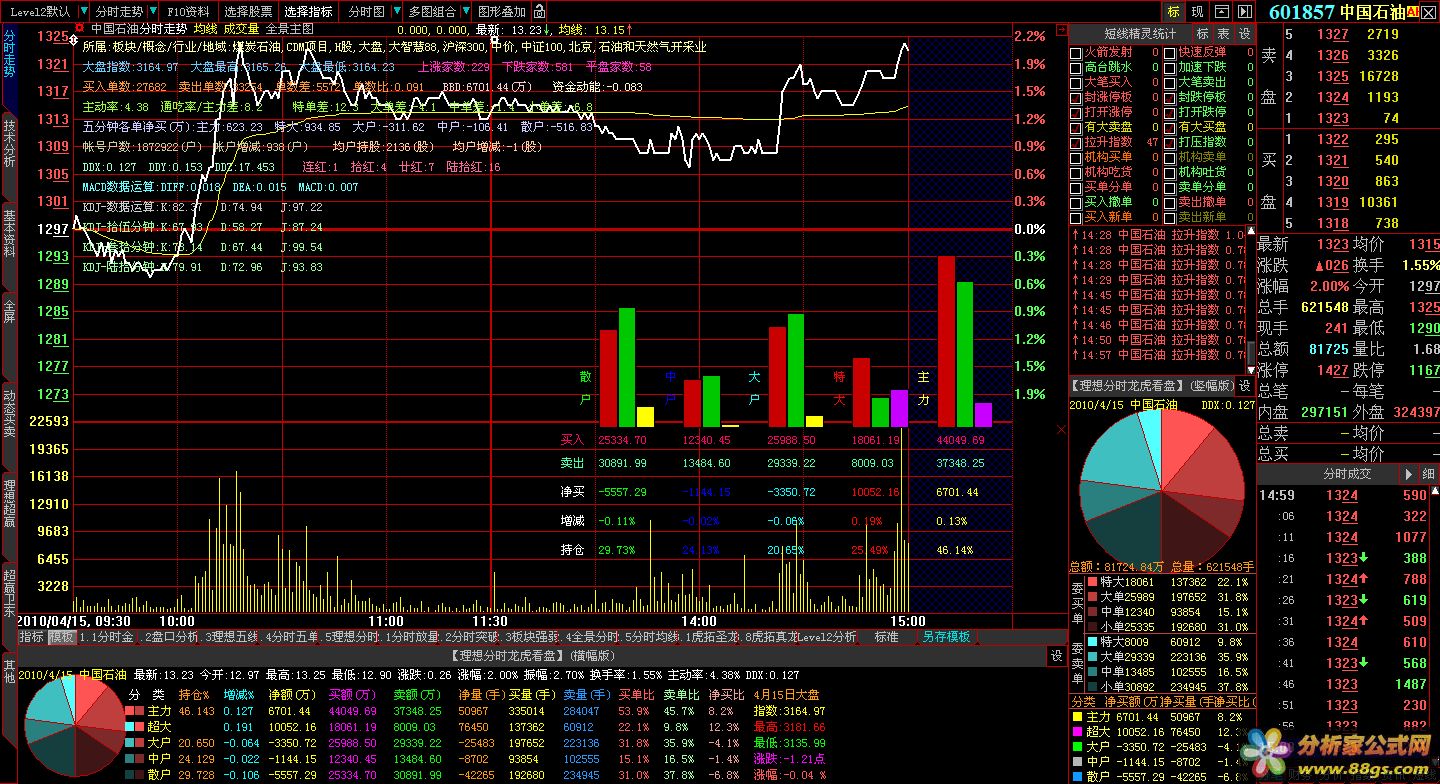
Task: Click buy level 4 price 1319
Action: pyautogui.click(x=1332, y=202)
